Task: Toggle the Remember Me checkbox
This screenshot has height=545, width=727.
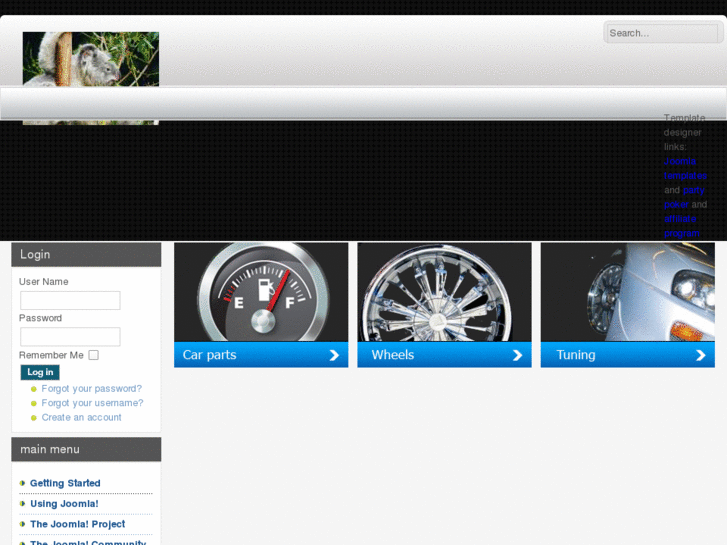Action: [94, 355]
